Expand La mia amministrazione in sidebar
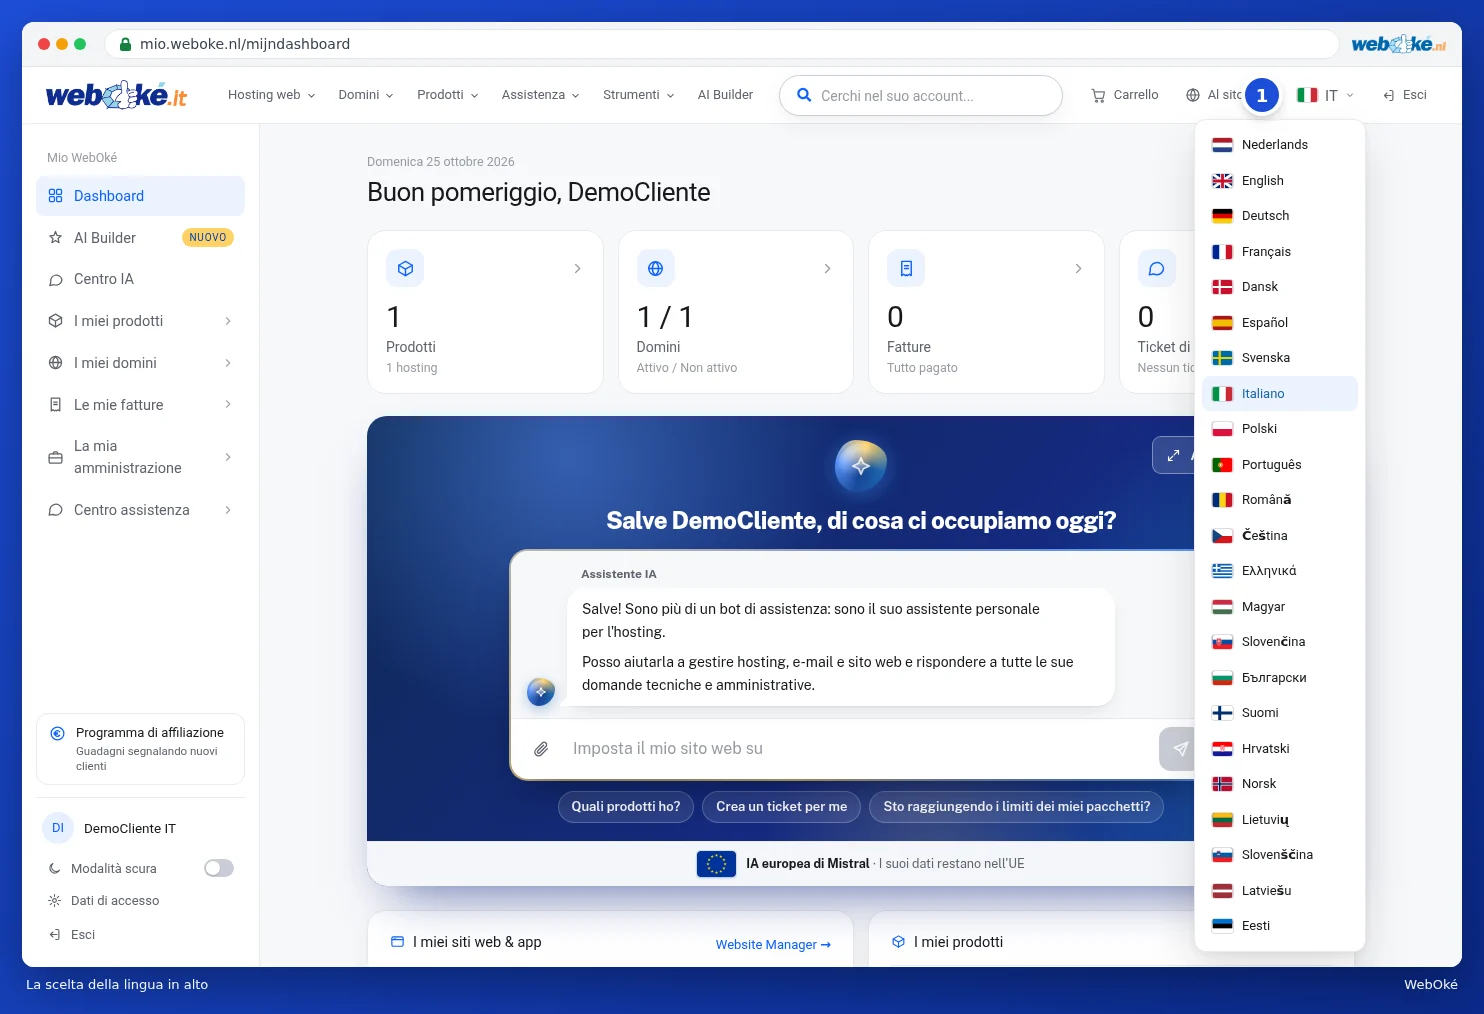Viewport: 1484px width, 1014px height. (x=140, y=457)
